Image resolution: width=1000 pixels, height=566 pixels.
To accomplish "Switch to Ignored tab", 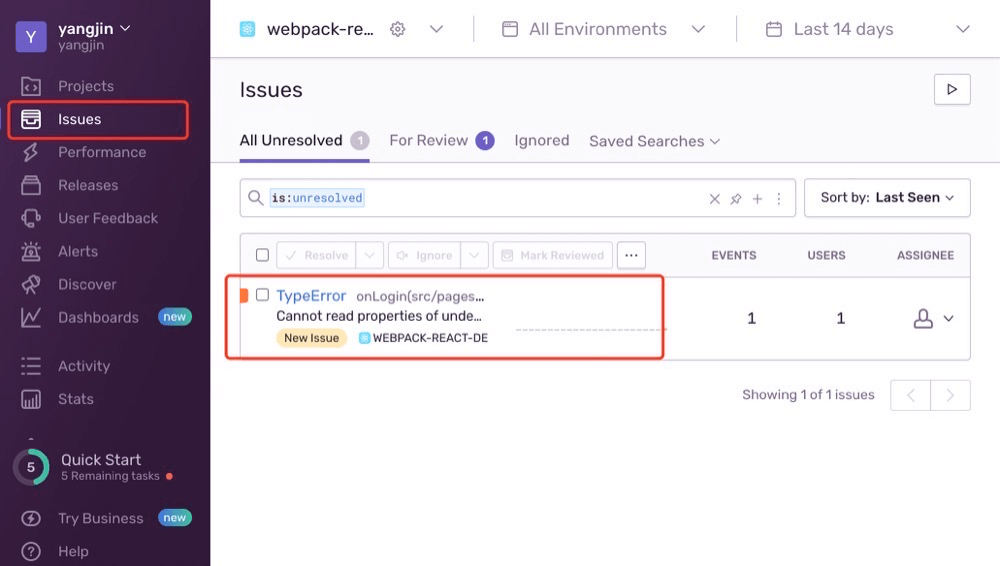I will 541,140.
